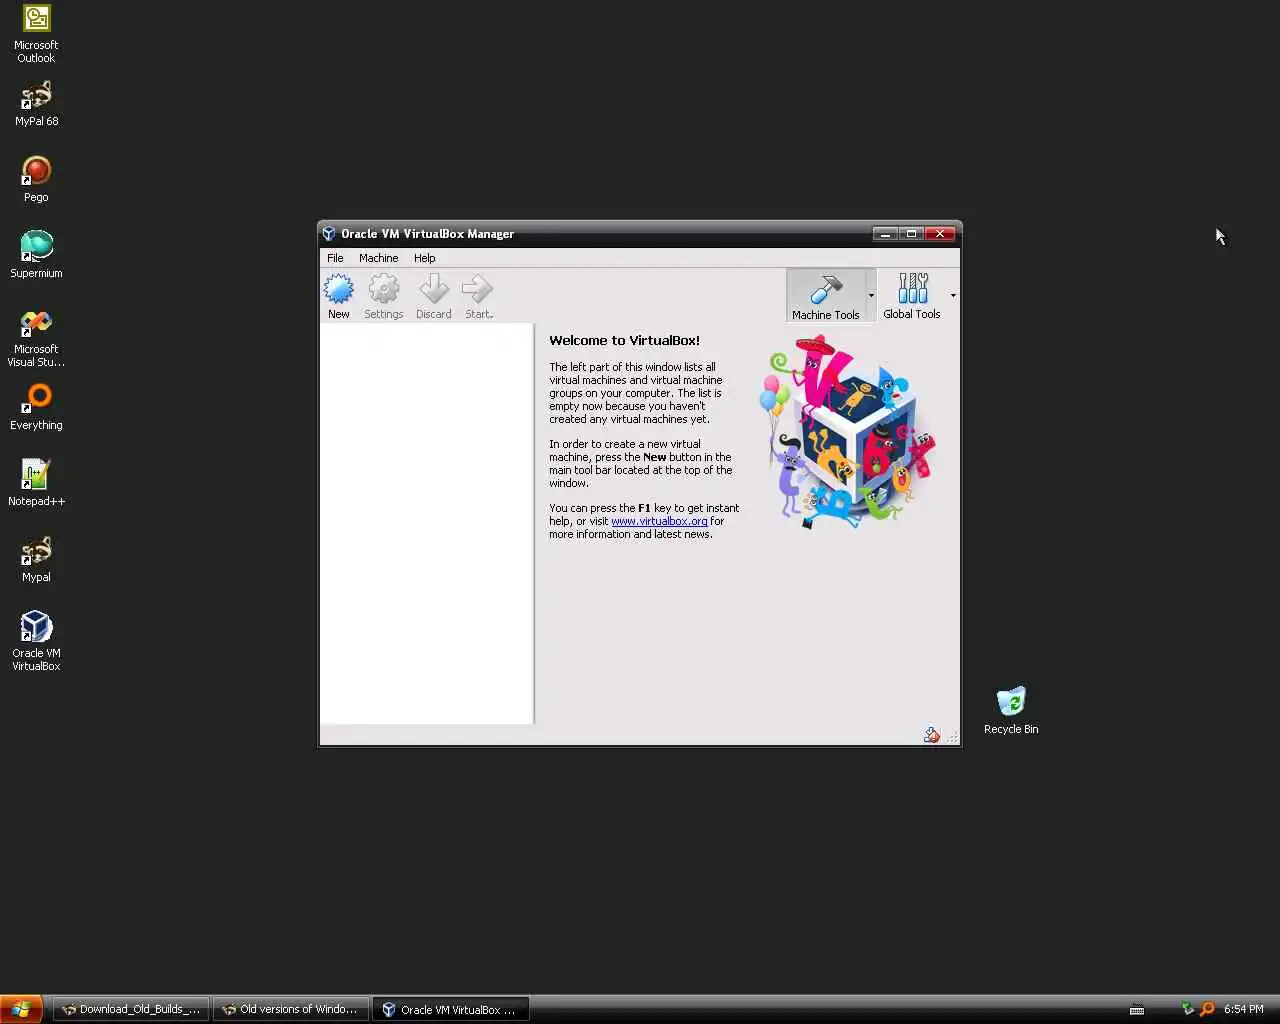Click Oracle VM VirtualBox taskbar button

450,1010
